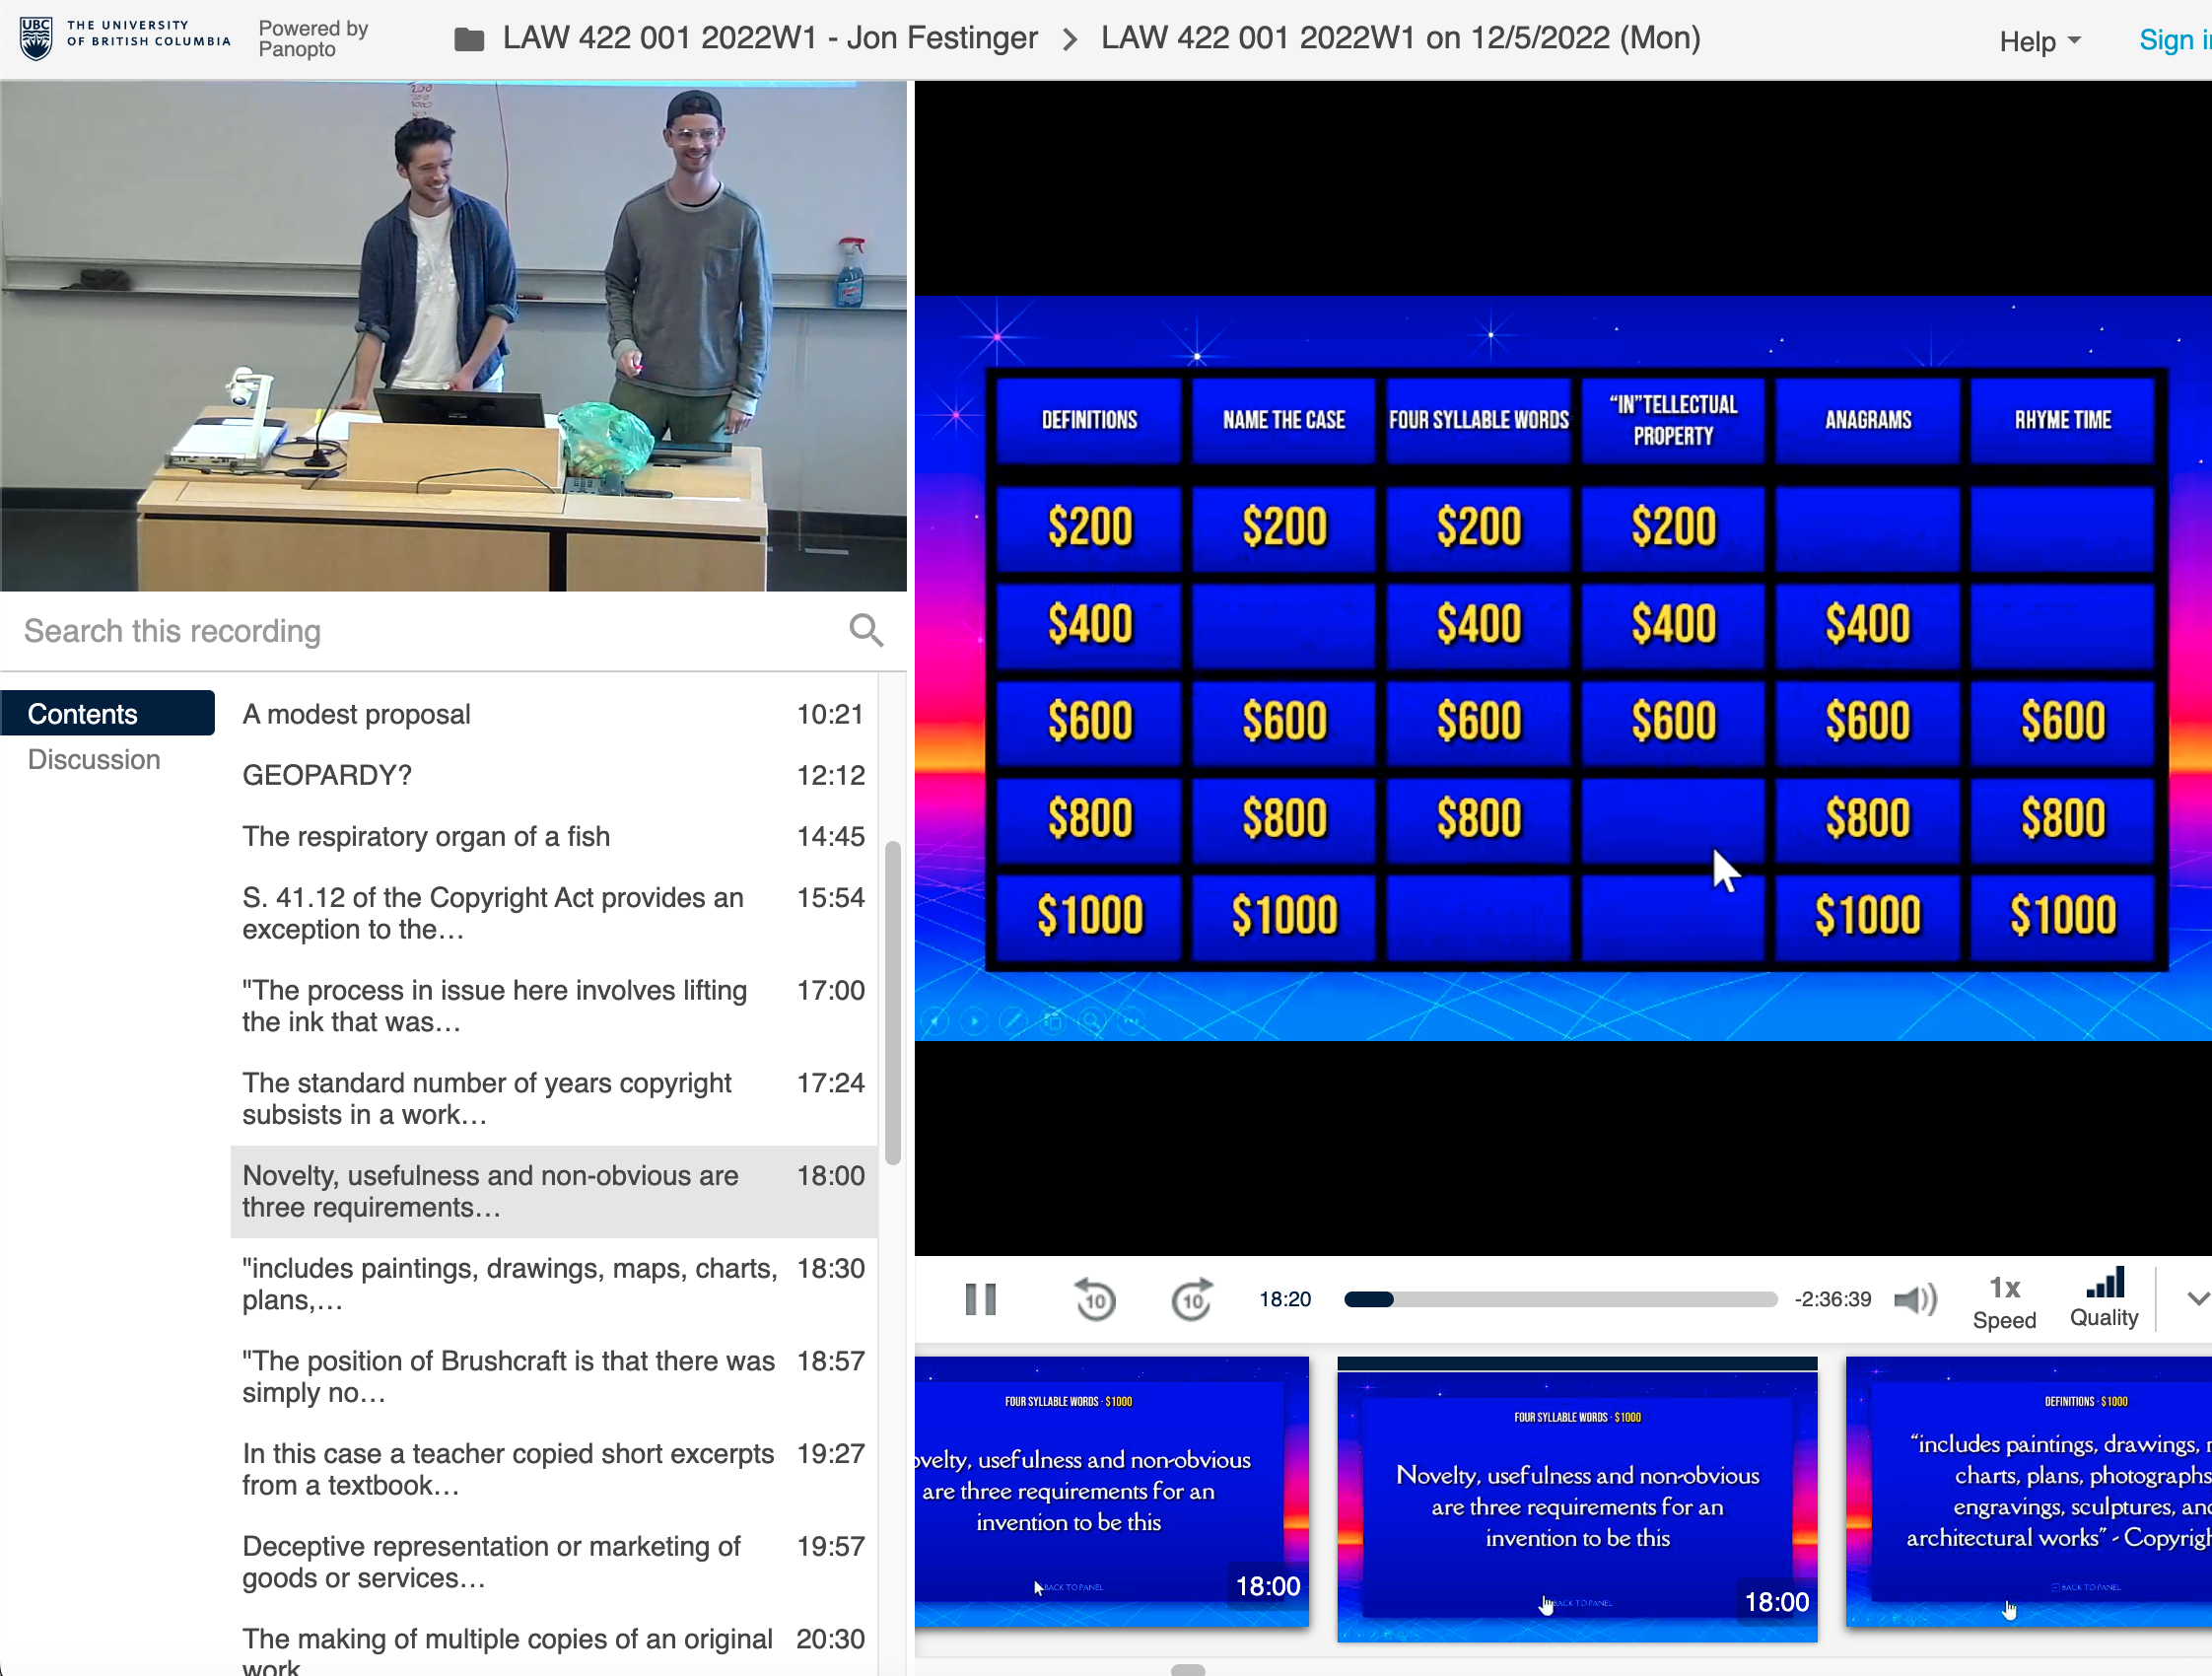The image size is (2212, 1676).
Task: Switch to the Contents tab
Action: [108, 713]
